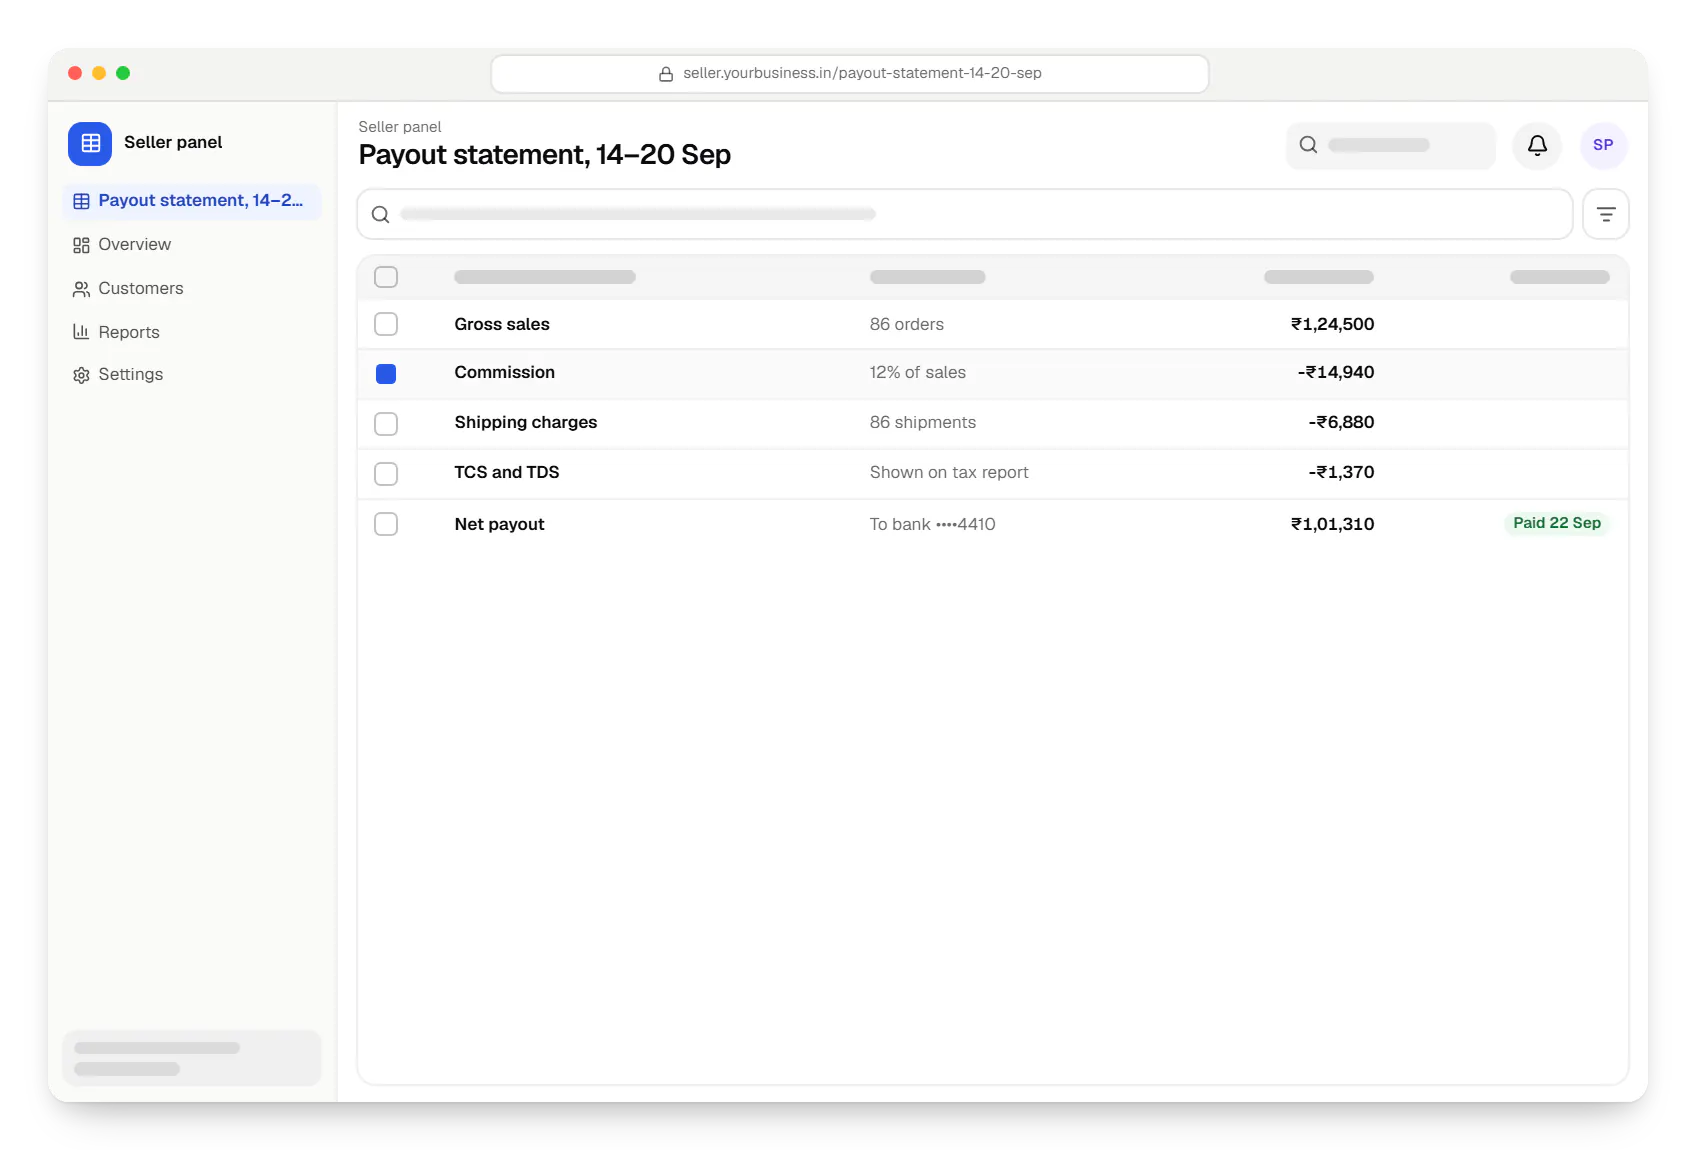
Task: Click the ₹1,01,310 net payout amount
Action: pyautogui.click(x=1332, y=524)
